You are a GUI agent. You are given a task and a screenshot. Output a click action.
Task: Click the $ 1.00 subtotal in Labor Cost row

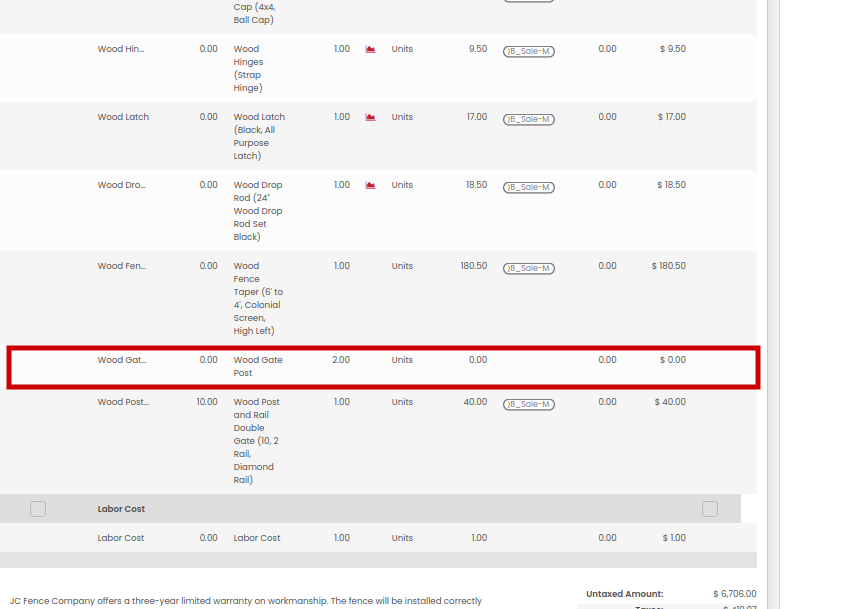pos(673,538)
